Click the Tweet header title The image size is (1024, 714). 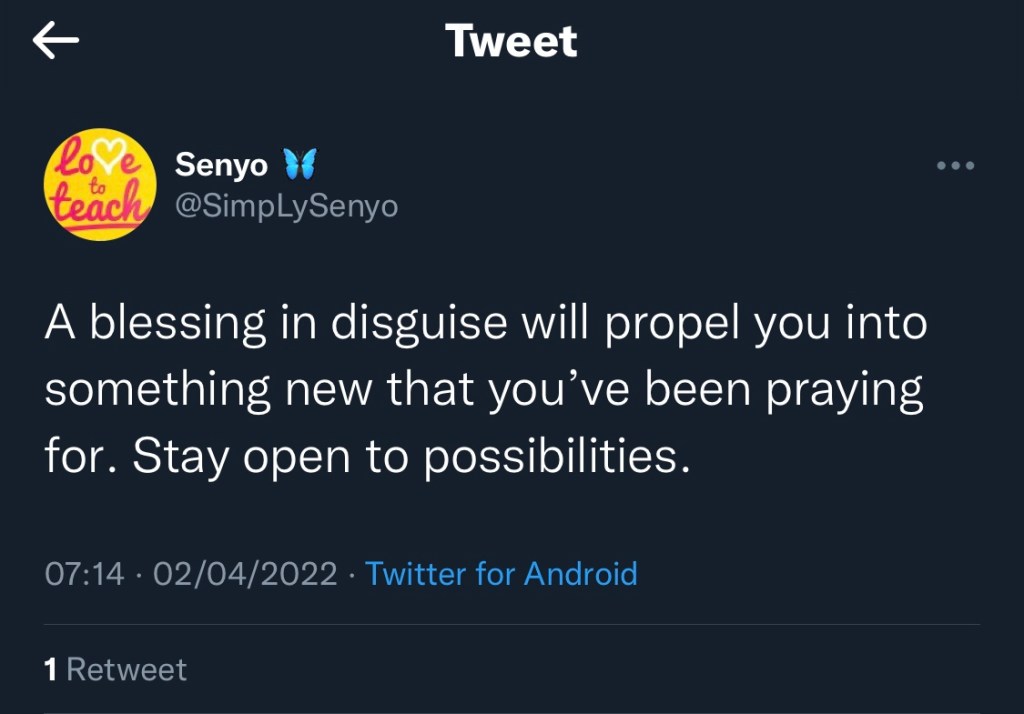[x=511, y=41]
